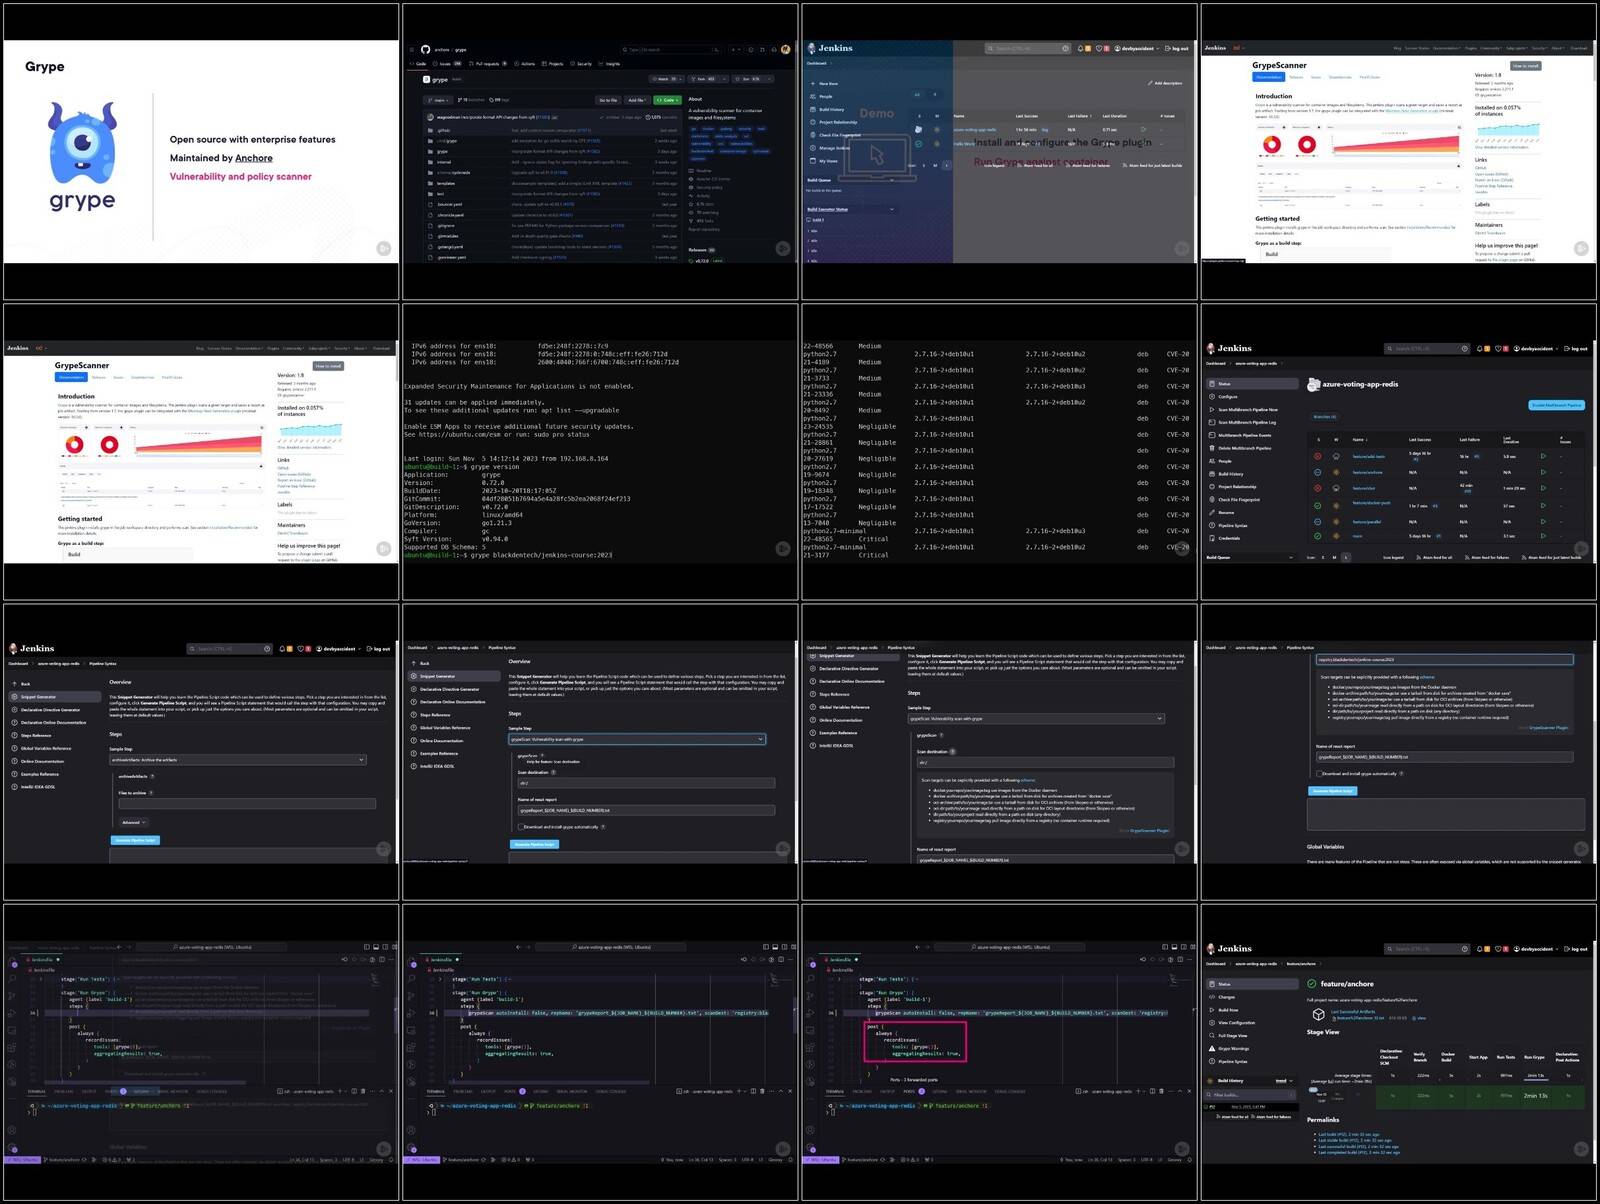Click Last Successful Artifacts link in feature/anchore thumbnail
This screenshot has height=1204, width=1600.
[x=1353, y=1012]
